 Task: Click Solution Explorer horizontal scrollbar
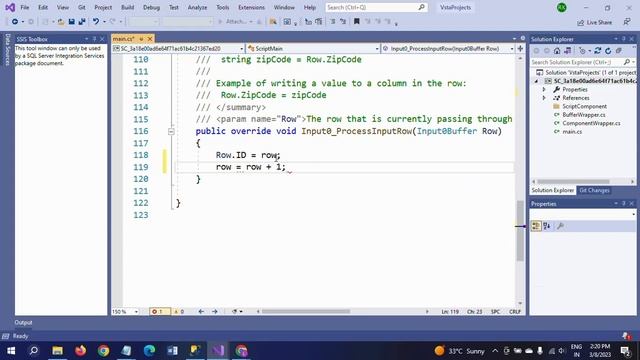(573, 182)
